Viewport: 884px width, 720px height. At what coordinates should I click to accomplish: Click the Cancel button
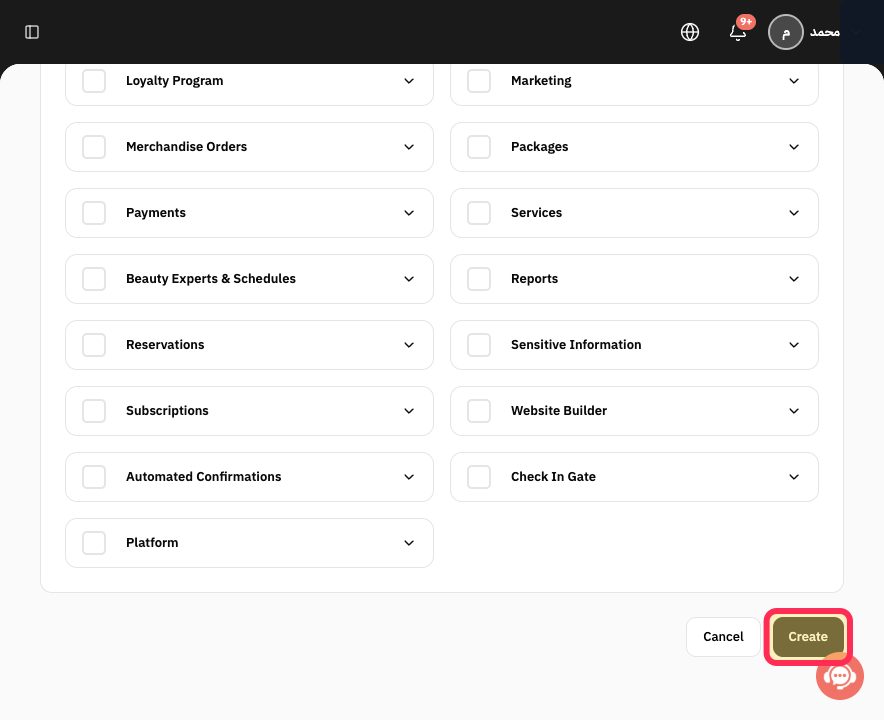click(723, 637)
